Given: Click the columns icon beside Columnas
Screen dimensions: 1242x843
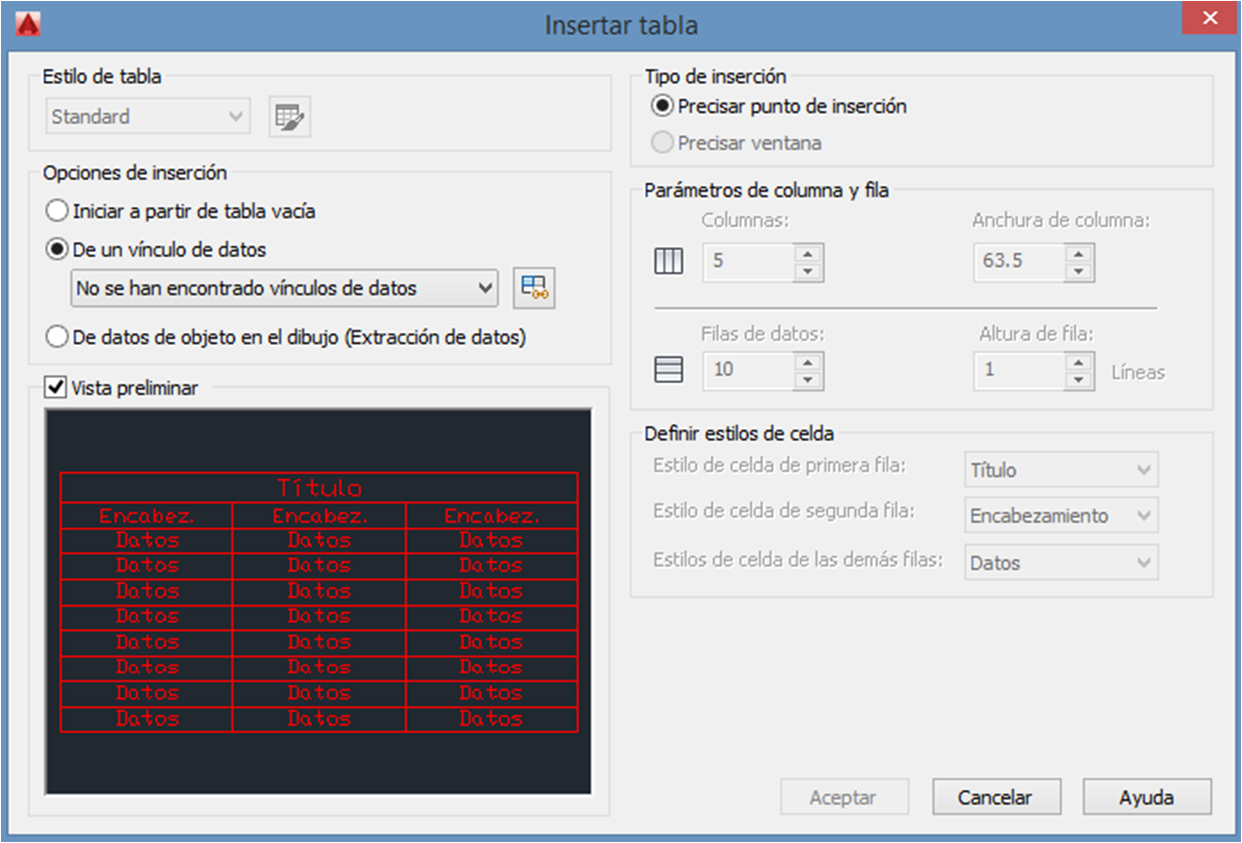Looking at the screenshot, I should click(668, 262).
